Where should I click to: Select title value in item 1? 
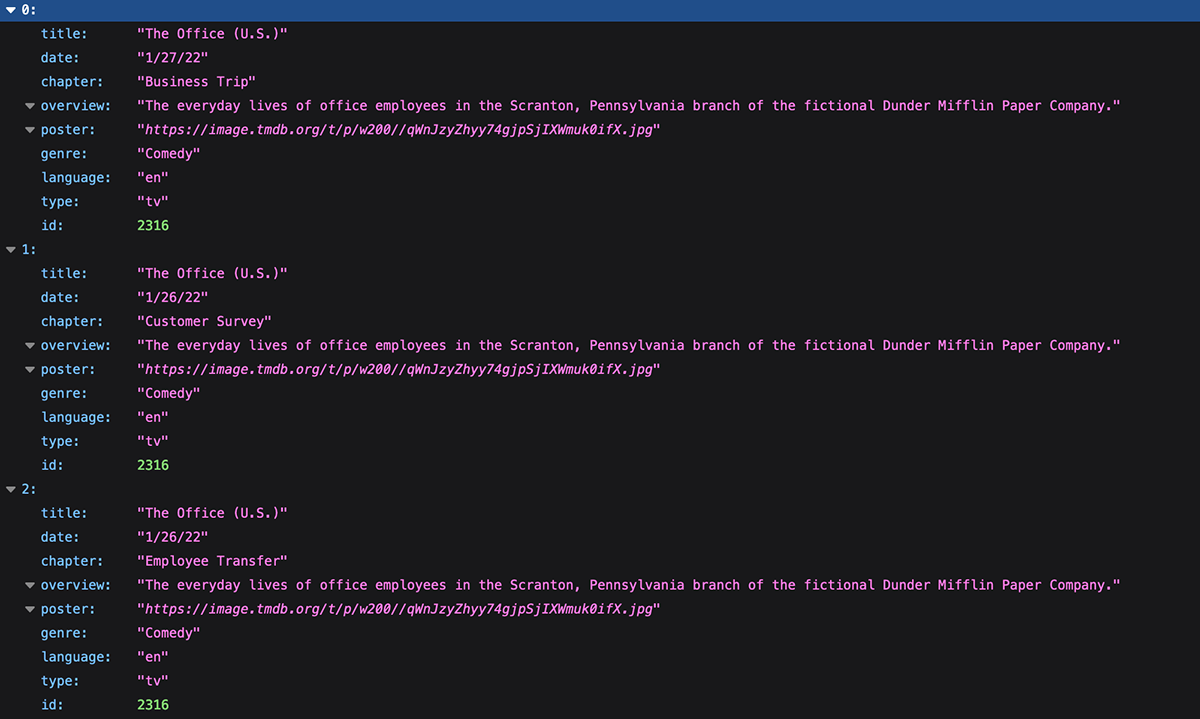[212, 274]
